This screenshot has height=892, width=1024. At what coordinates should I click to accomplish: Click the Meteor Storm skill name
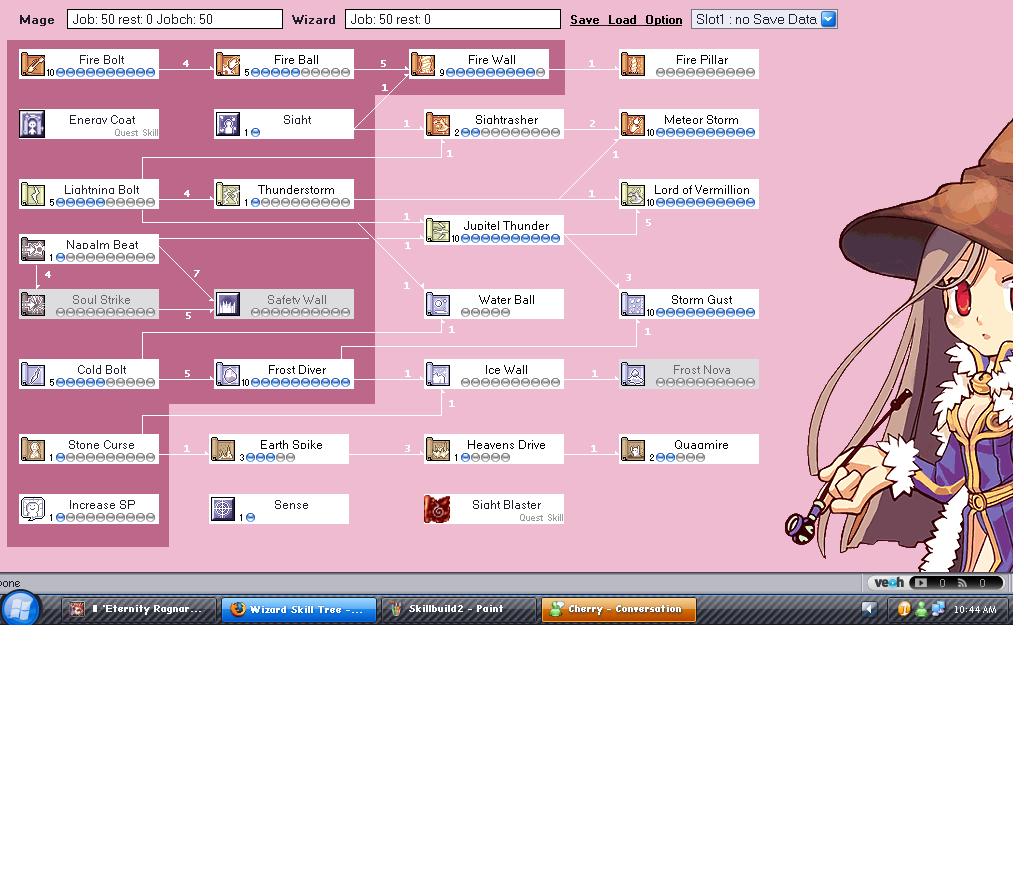point(701,119)
